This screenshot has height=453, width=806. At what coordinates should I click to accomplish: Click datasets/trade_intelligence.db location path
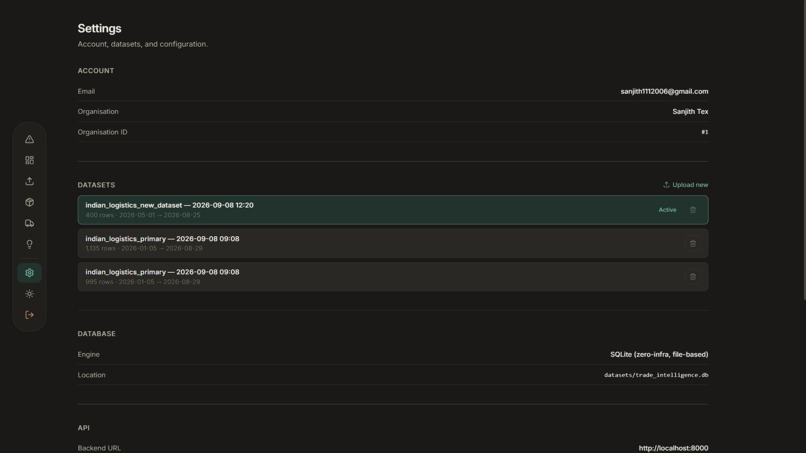(656, 375)
